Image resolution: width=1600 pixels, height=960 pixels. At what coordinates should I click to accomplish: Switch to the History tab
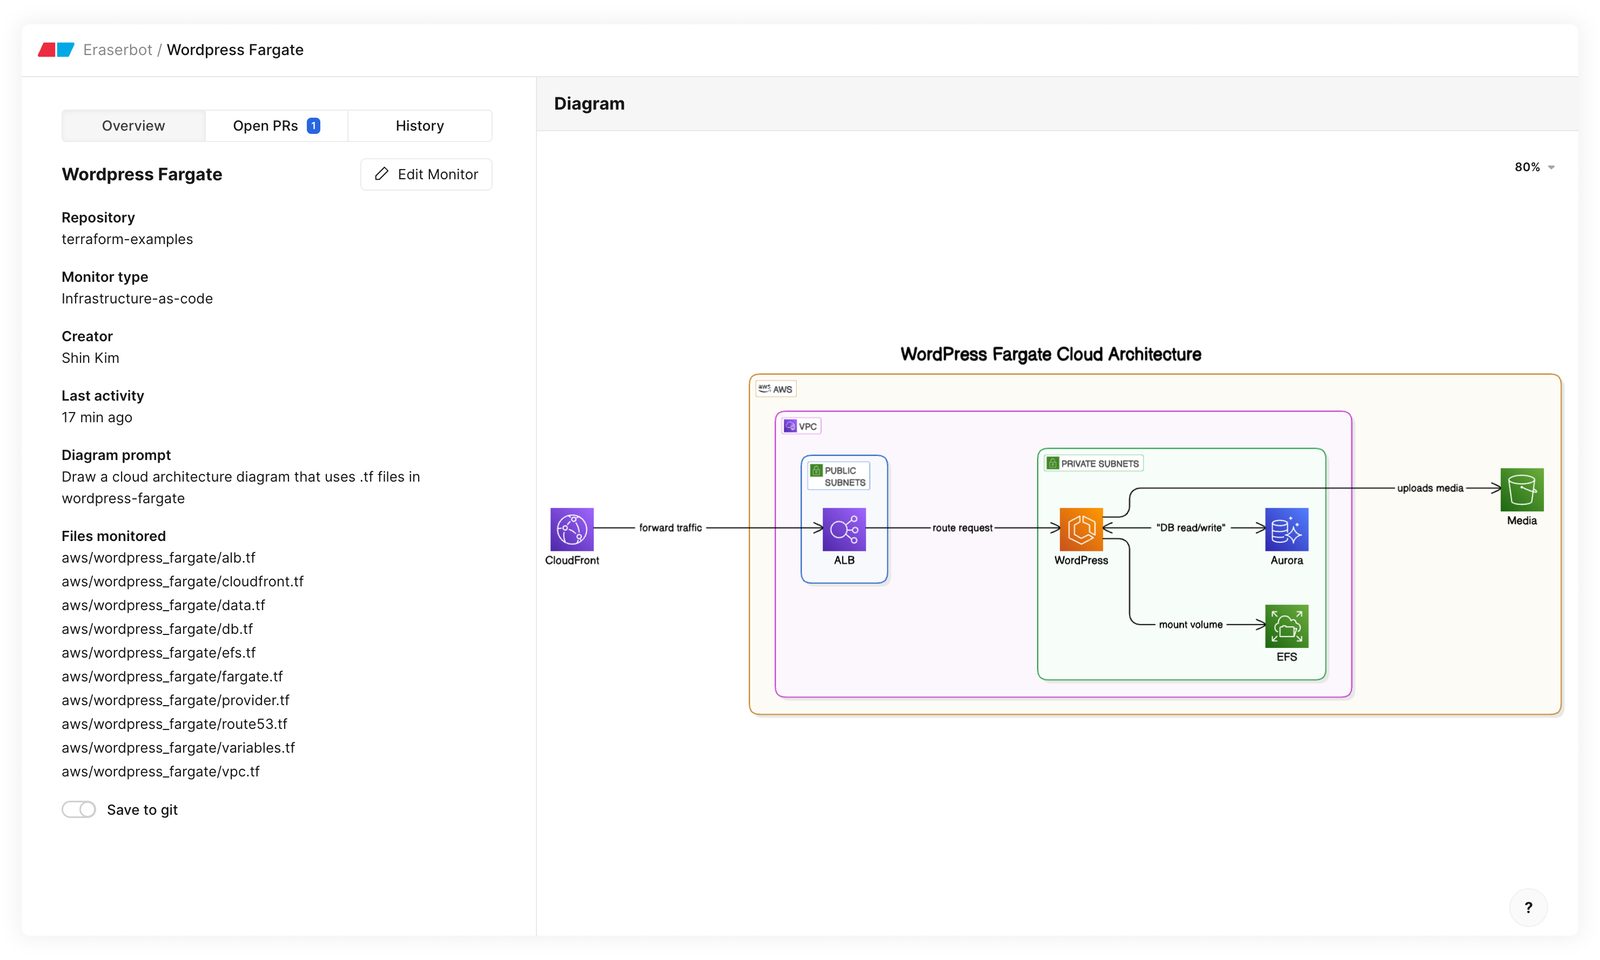tap(420, 126)
